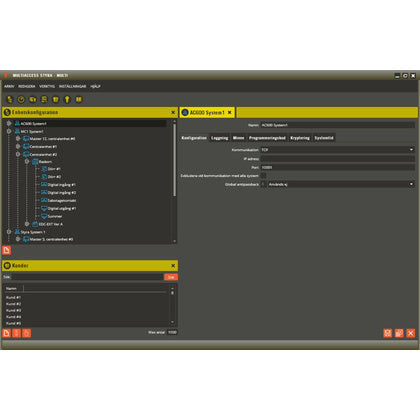Click the output icon beside Summer
The image size is (420, 420).
pyautogui.click(x=44, y=216)
